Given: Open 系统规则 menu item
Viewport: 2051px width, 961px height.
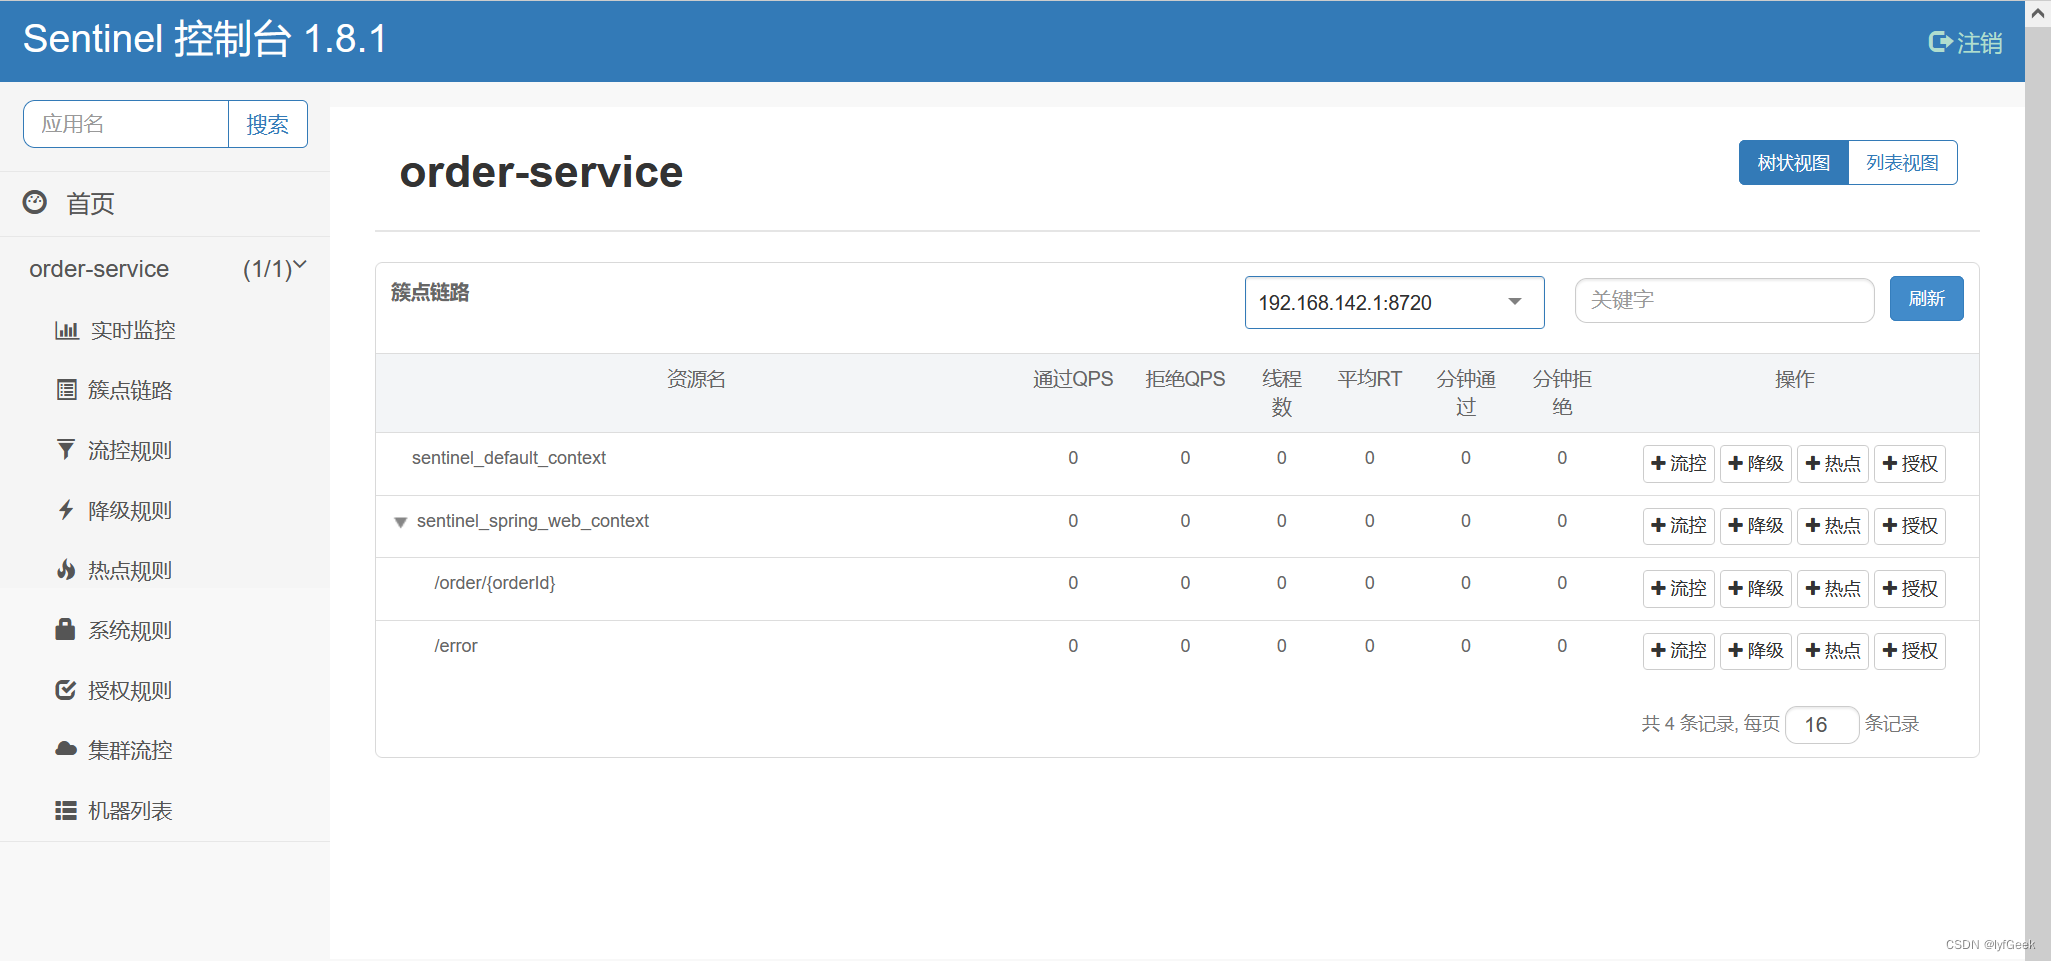Looking at the screenshot, I should (x=130, y=630).
